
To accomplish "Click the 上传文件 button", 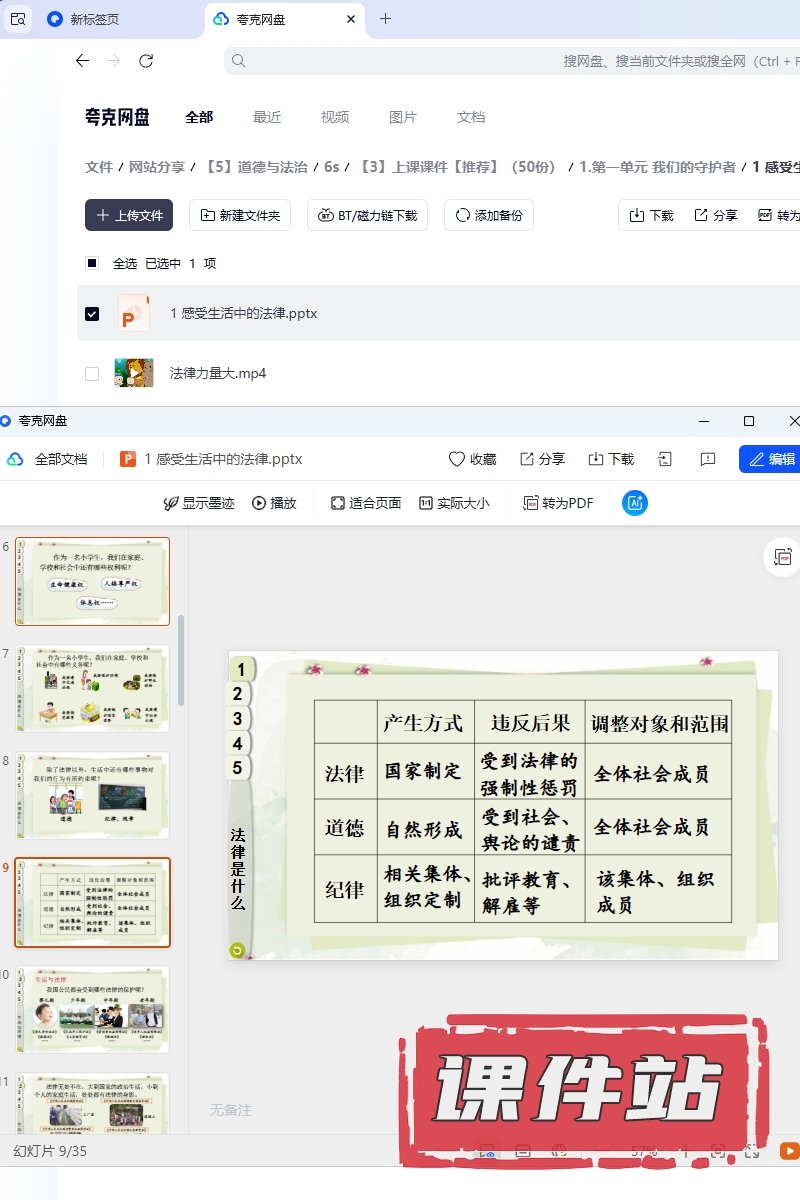I will click(x=129, y=215).
